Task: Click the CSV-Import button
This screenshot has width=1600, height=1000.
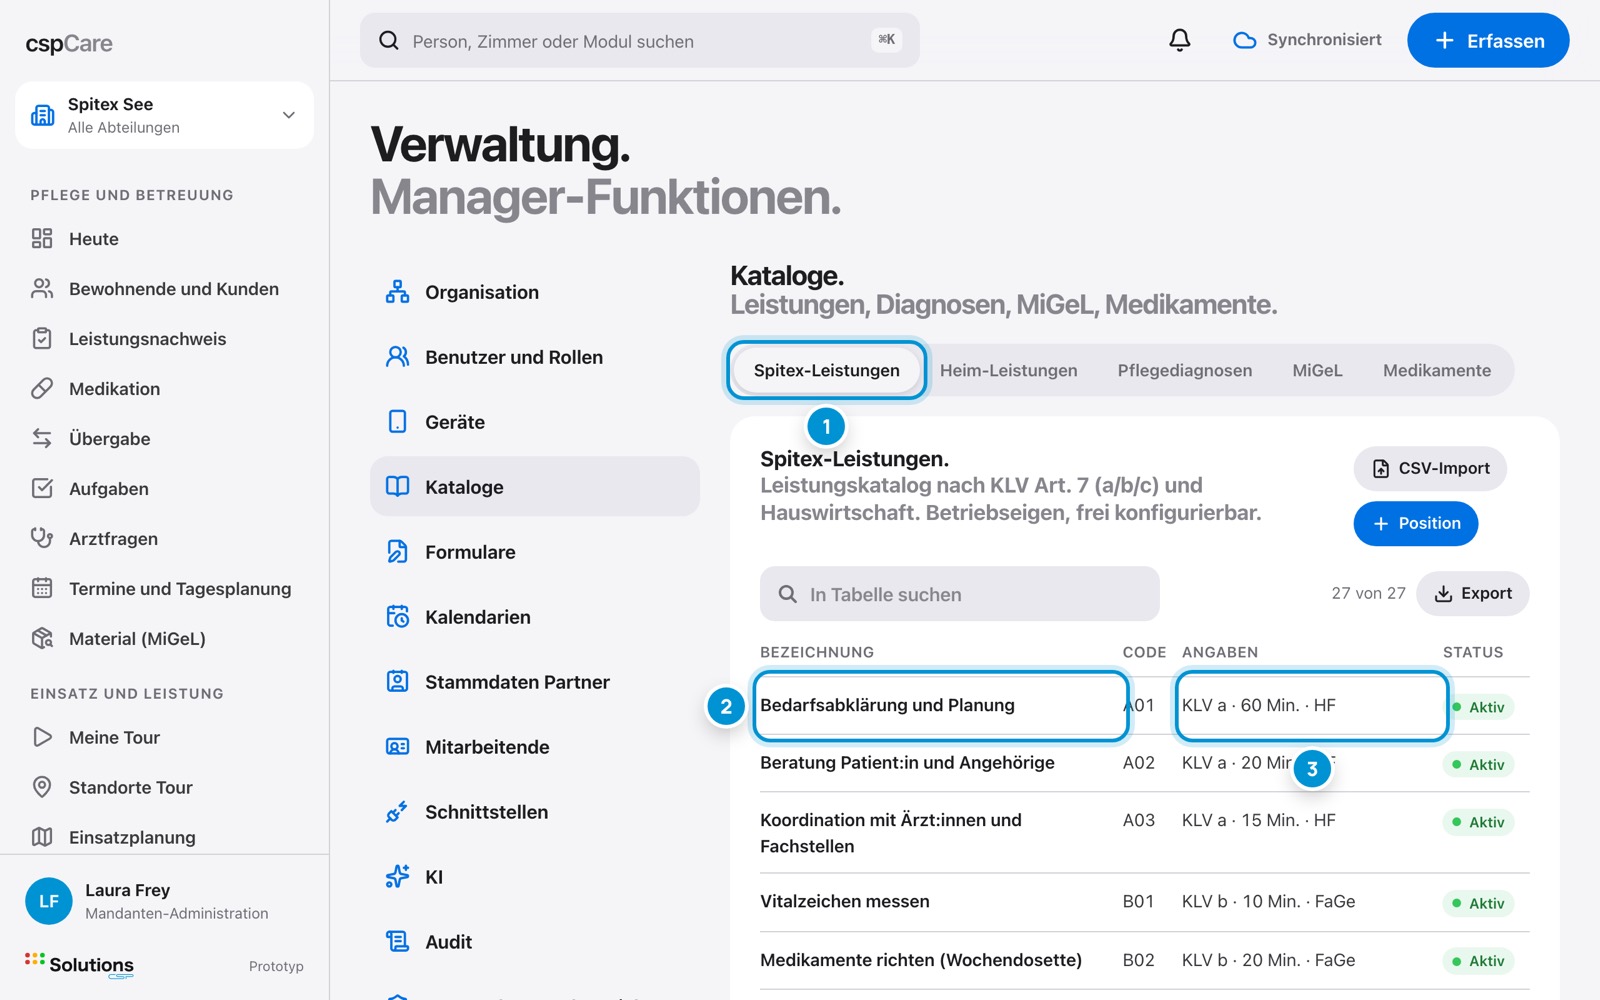Action: [x=1430, y=468]
